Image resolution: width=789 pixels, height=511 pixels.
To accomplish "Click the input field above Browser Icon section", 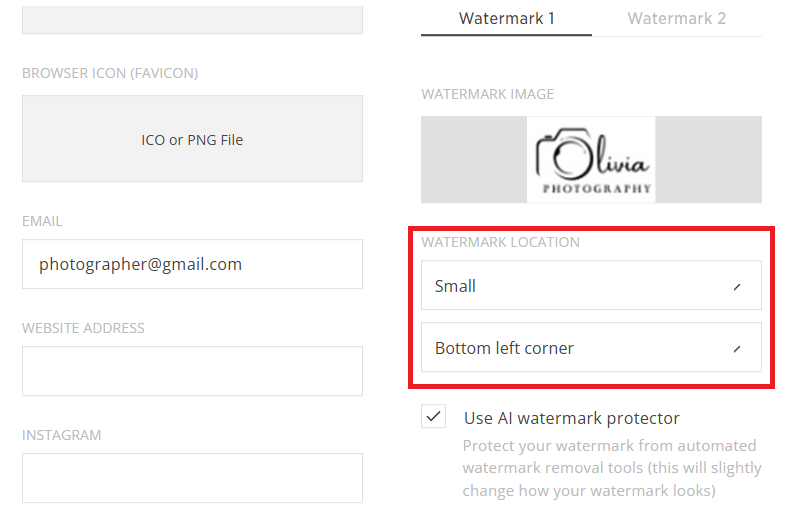I will (x=192, y=20).
